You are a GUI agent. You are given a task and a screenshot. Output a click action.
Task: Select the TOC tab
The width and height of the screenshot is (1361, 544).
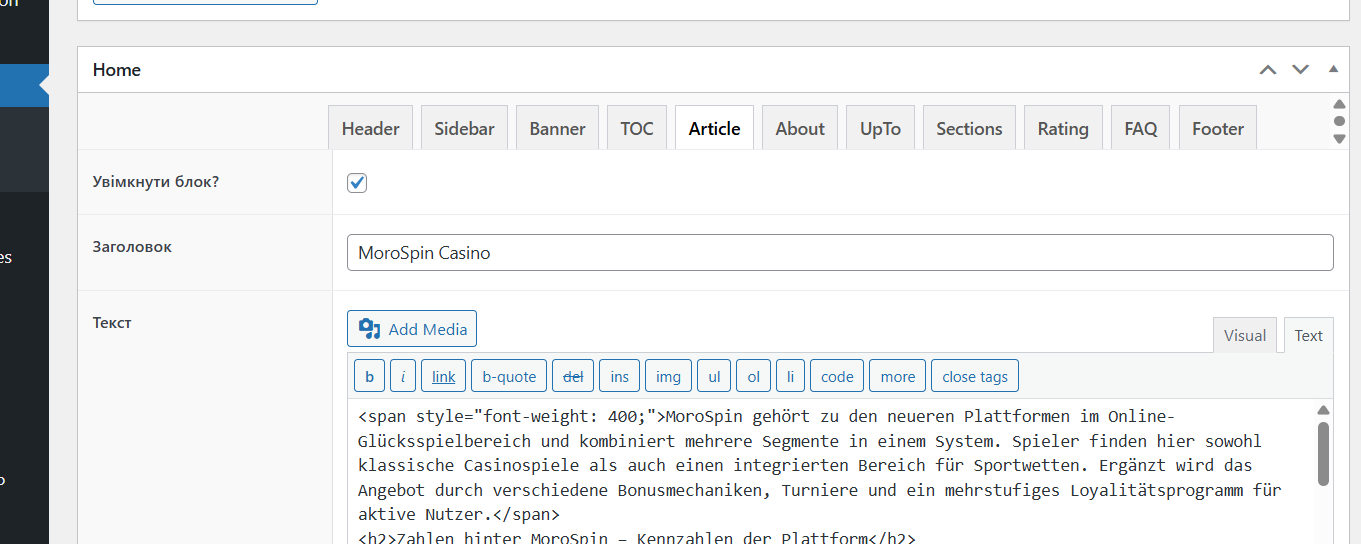[x=637, y=128]
